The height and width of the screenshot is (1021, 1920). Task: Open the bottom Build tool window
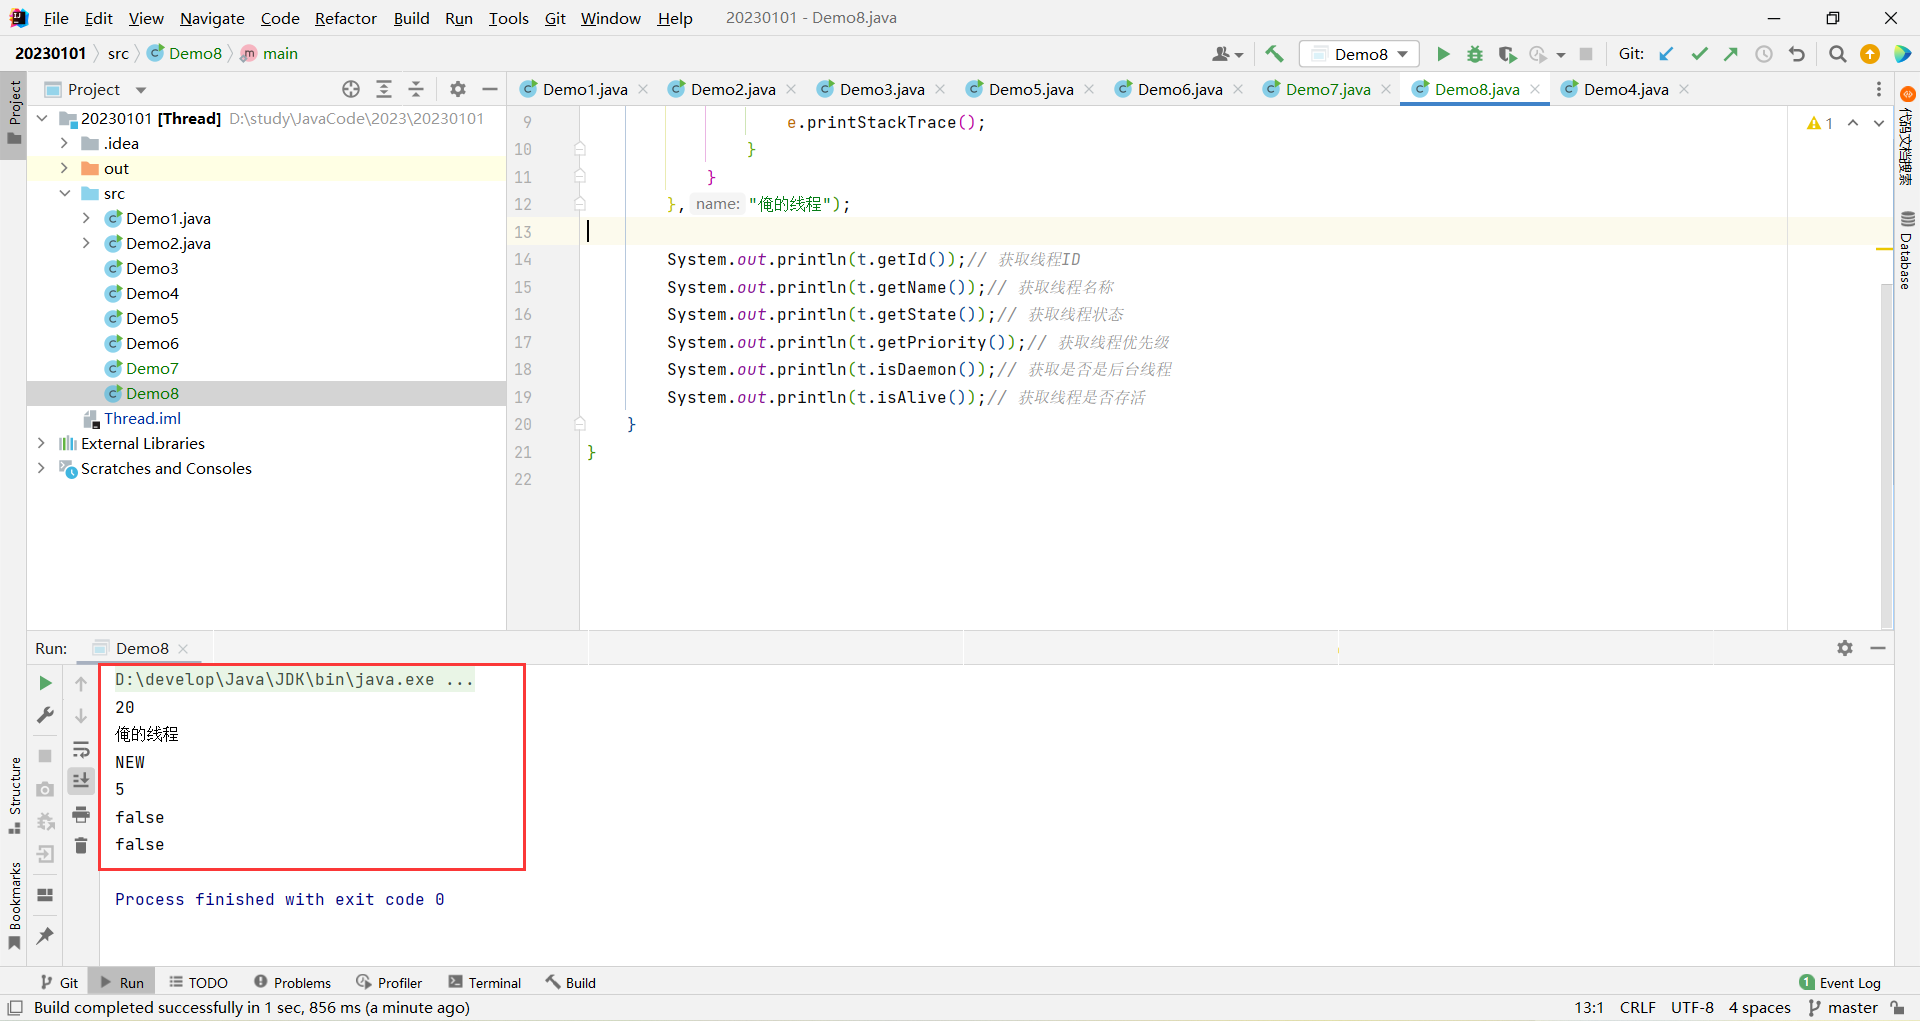(571, 982)
